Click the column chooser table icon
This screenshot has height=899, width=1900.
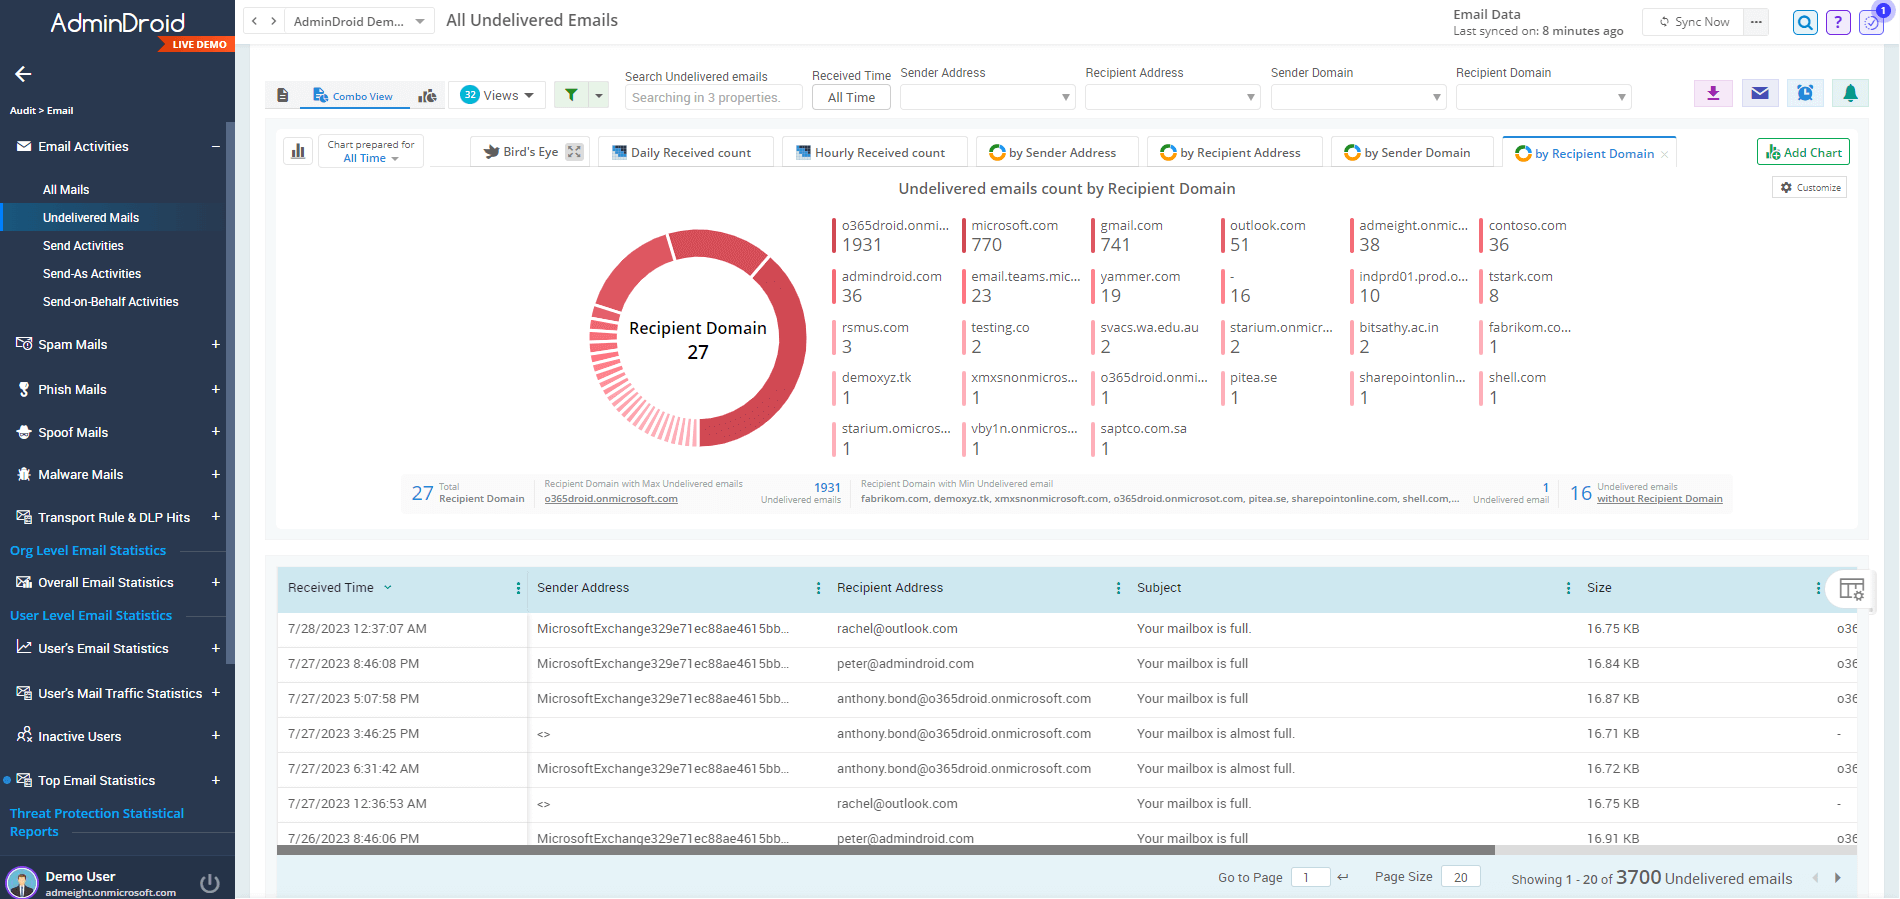pyautogui.click(x=1851, y=589)
